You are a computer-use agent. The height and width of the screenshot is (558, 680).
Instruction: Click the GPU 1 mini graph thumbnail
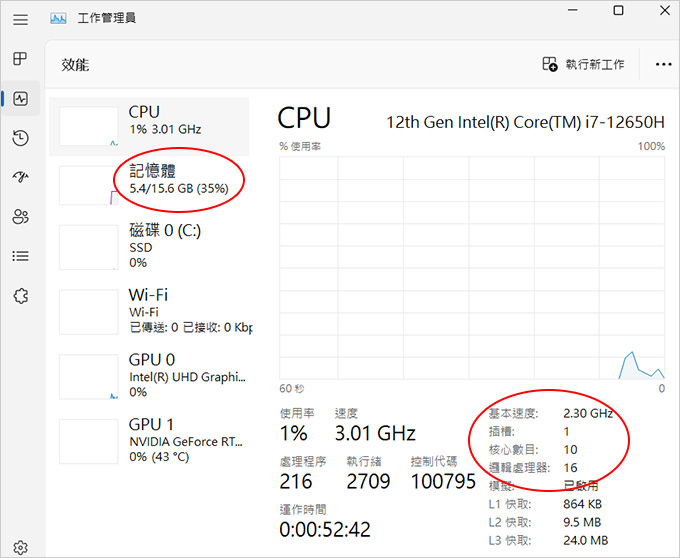click(x=88, y=441)
